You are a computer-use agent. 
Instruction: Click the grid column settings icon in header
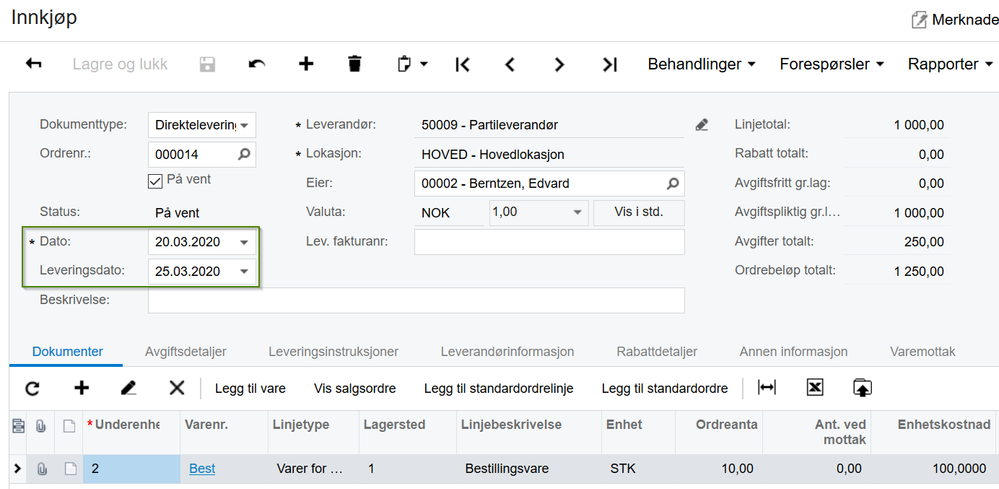click(17, 426)
